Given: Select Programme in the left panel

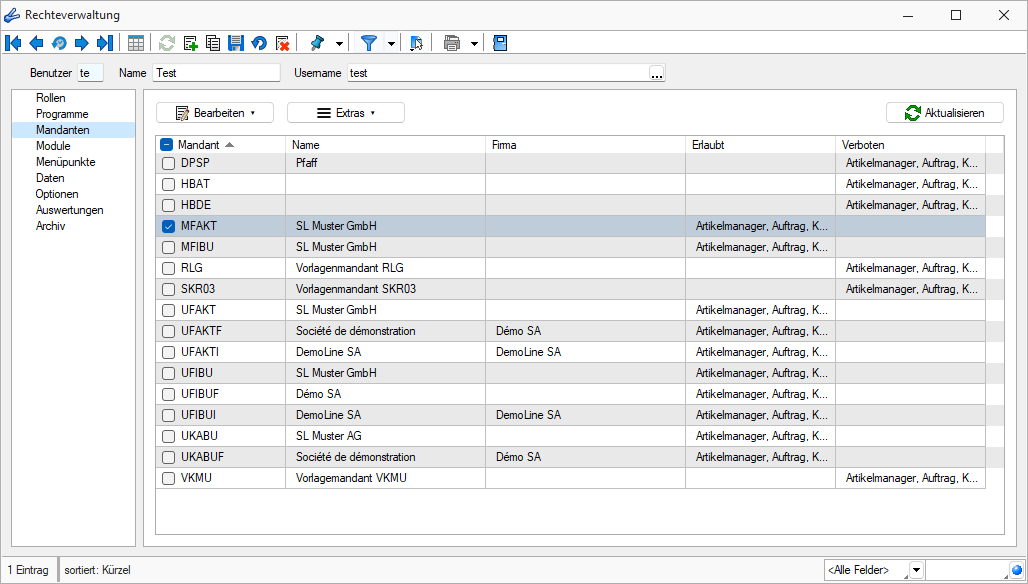Looking at the screenshot, I should (62, 114).
